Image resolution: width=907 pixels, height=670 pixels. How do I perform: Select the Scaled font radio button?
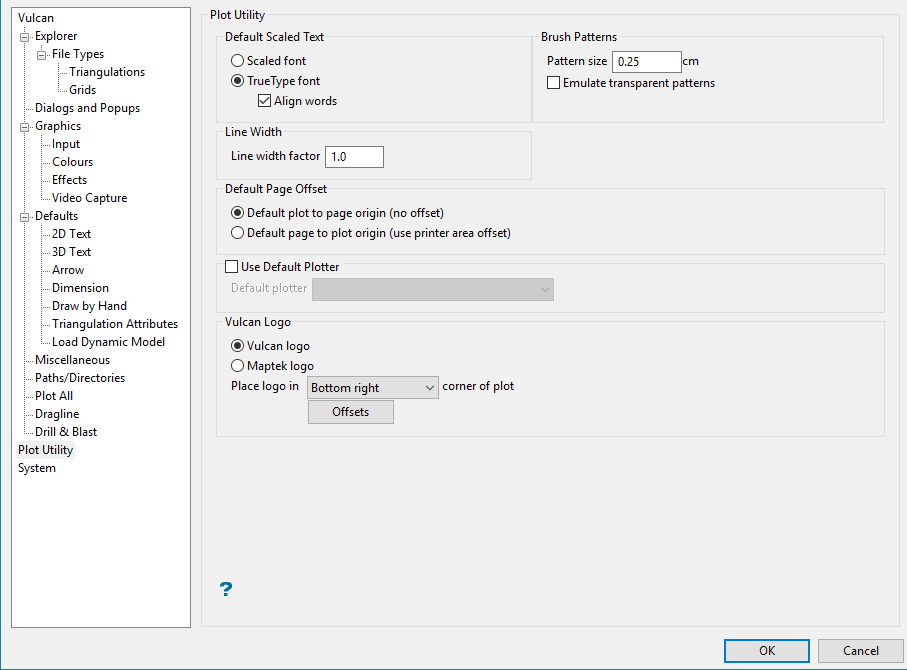(x=237, y=61)
